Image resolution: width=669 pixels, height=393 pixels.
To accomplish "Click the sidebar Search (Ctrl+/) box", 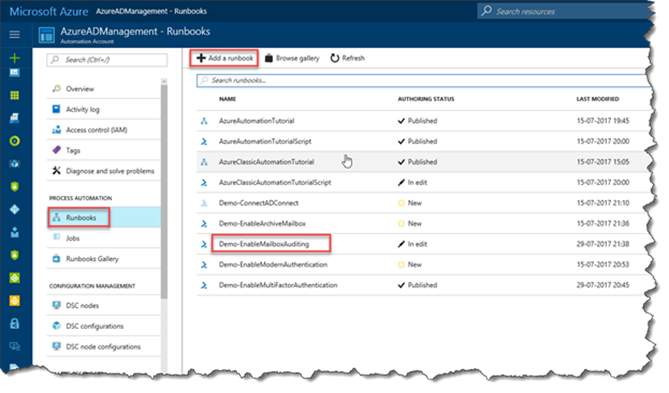I will coord(107,60).
